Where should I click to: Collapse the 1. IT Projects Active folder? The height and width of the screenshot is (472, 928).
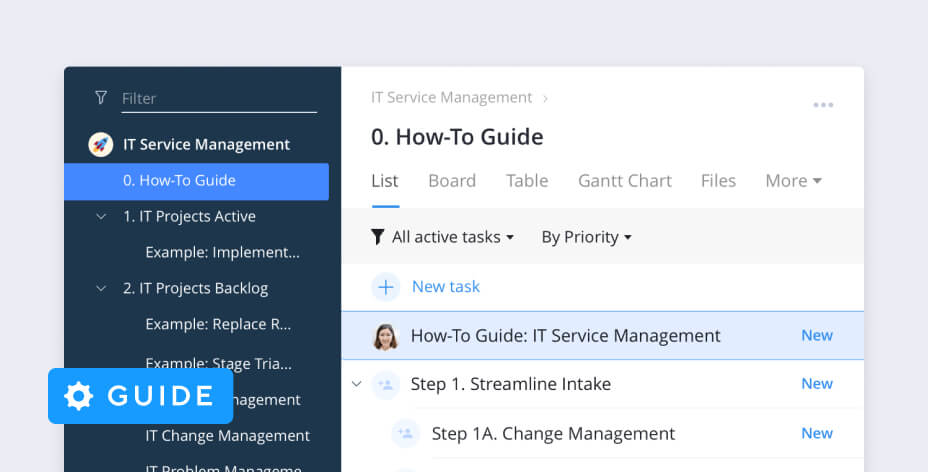tap(101, 217)
